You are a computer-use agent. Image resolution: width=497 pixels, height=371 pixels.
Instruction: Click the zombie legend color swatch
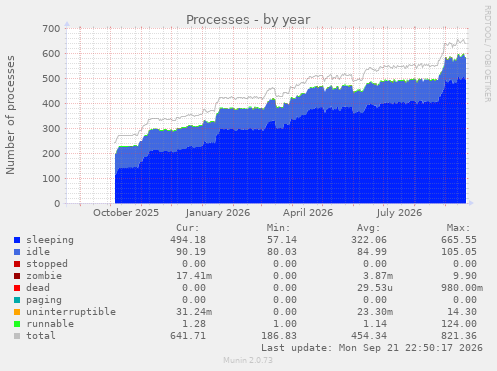point(17,276)
